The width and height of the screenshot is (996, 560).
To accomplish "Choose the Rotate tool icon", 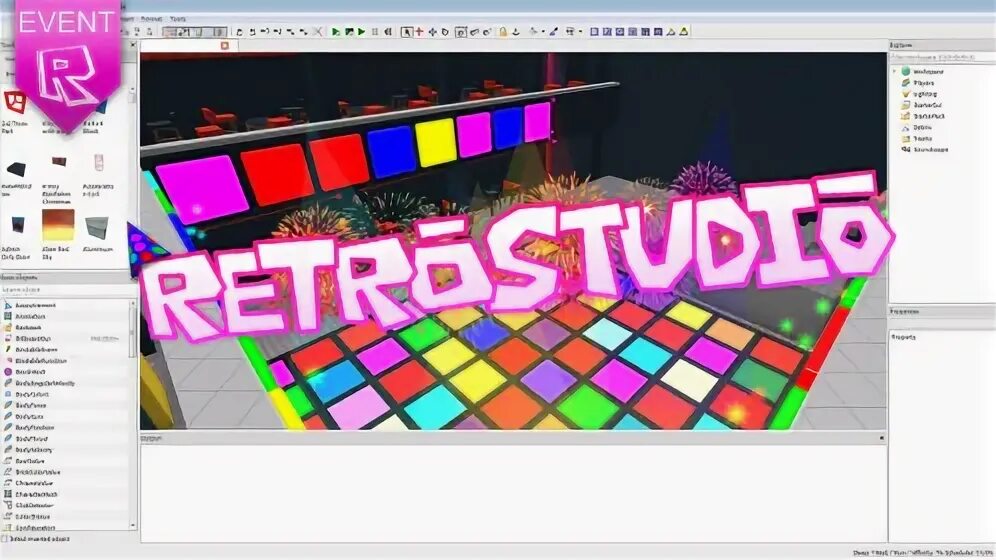I will pos(445,31).
